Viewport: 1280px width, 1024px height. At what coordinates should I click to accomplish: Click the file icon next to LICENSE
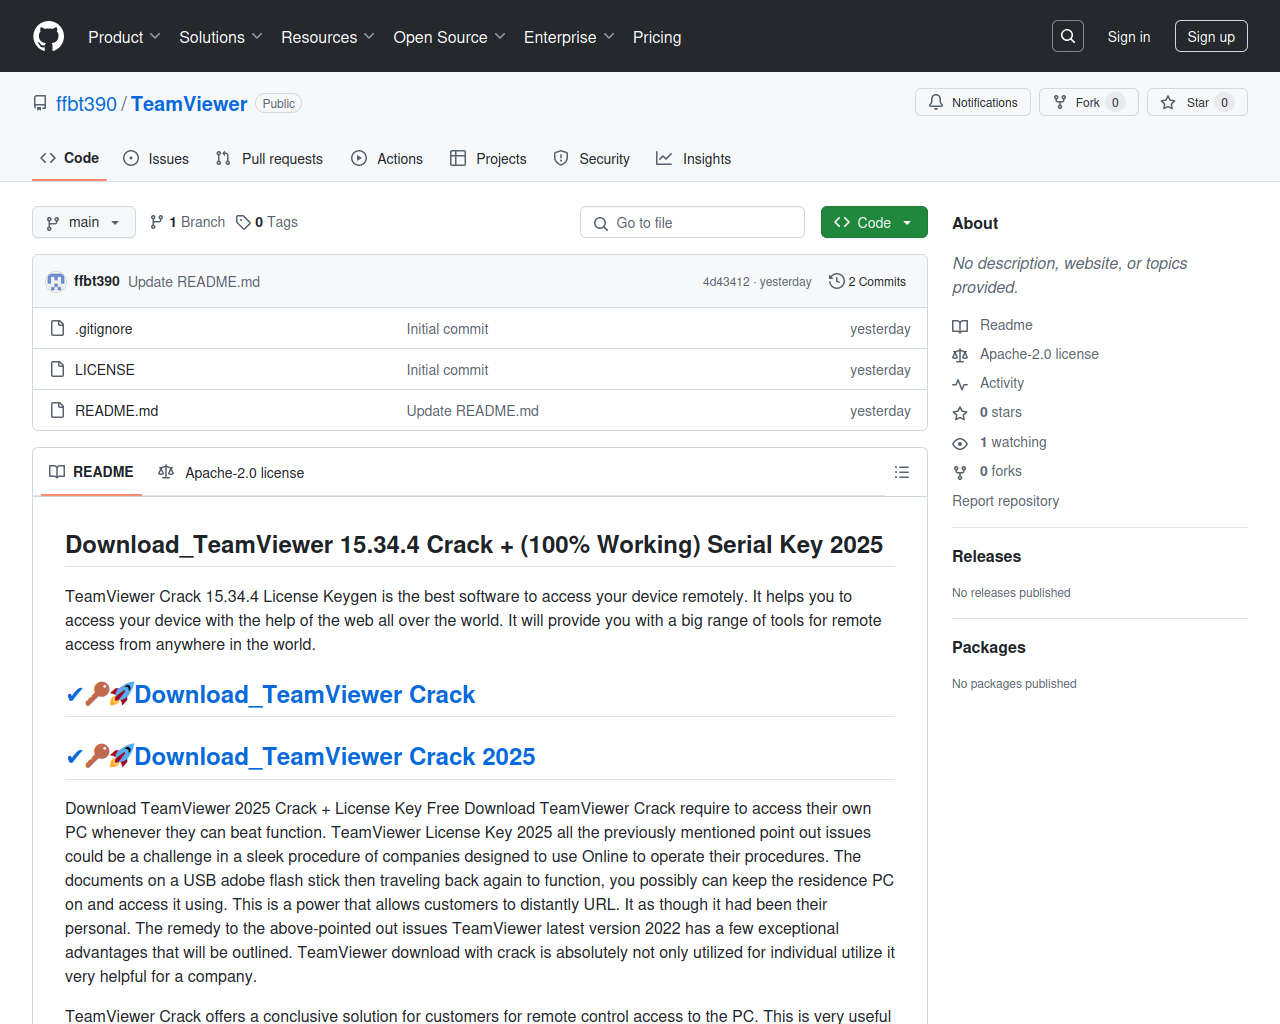click(57, 369)
